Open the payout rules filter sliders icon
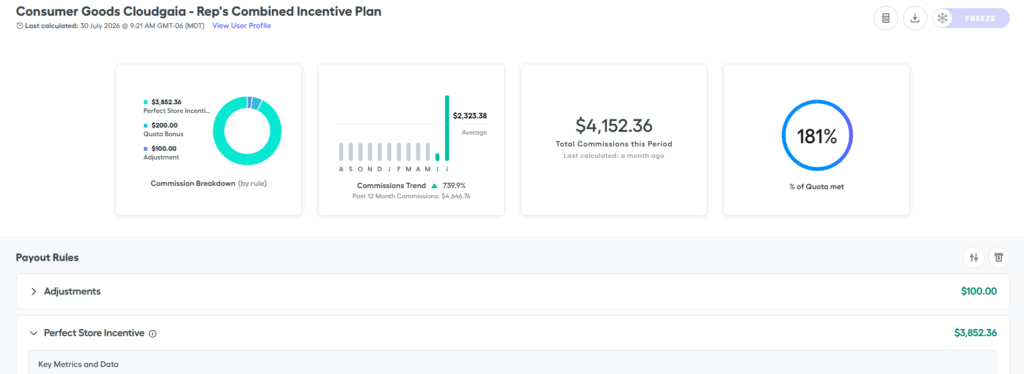 point(974,258)
